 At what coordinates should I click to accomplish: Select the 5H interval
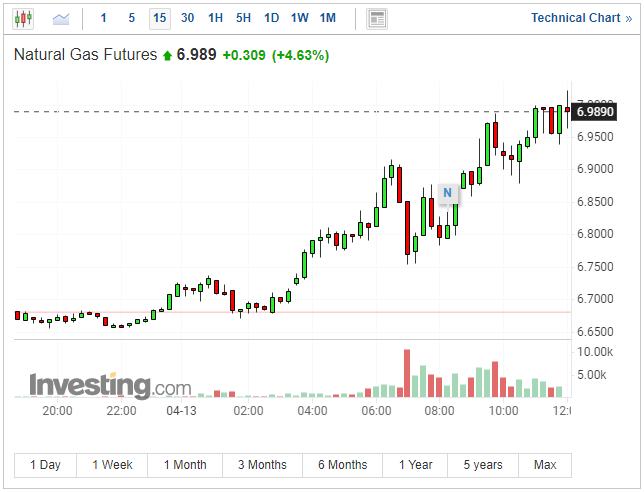click(x=243, y=18)
